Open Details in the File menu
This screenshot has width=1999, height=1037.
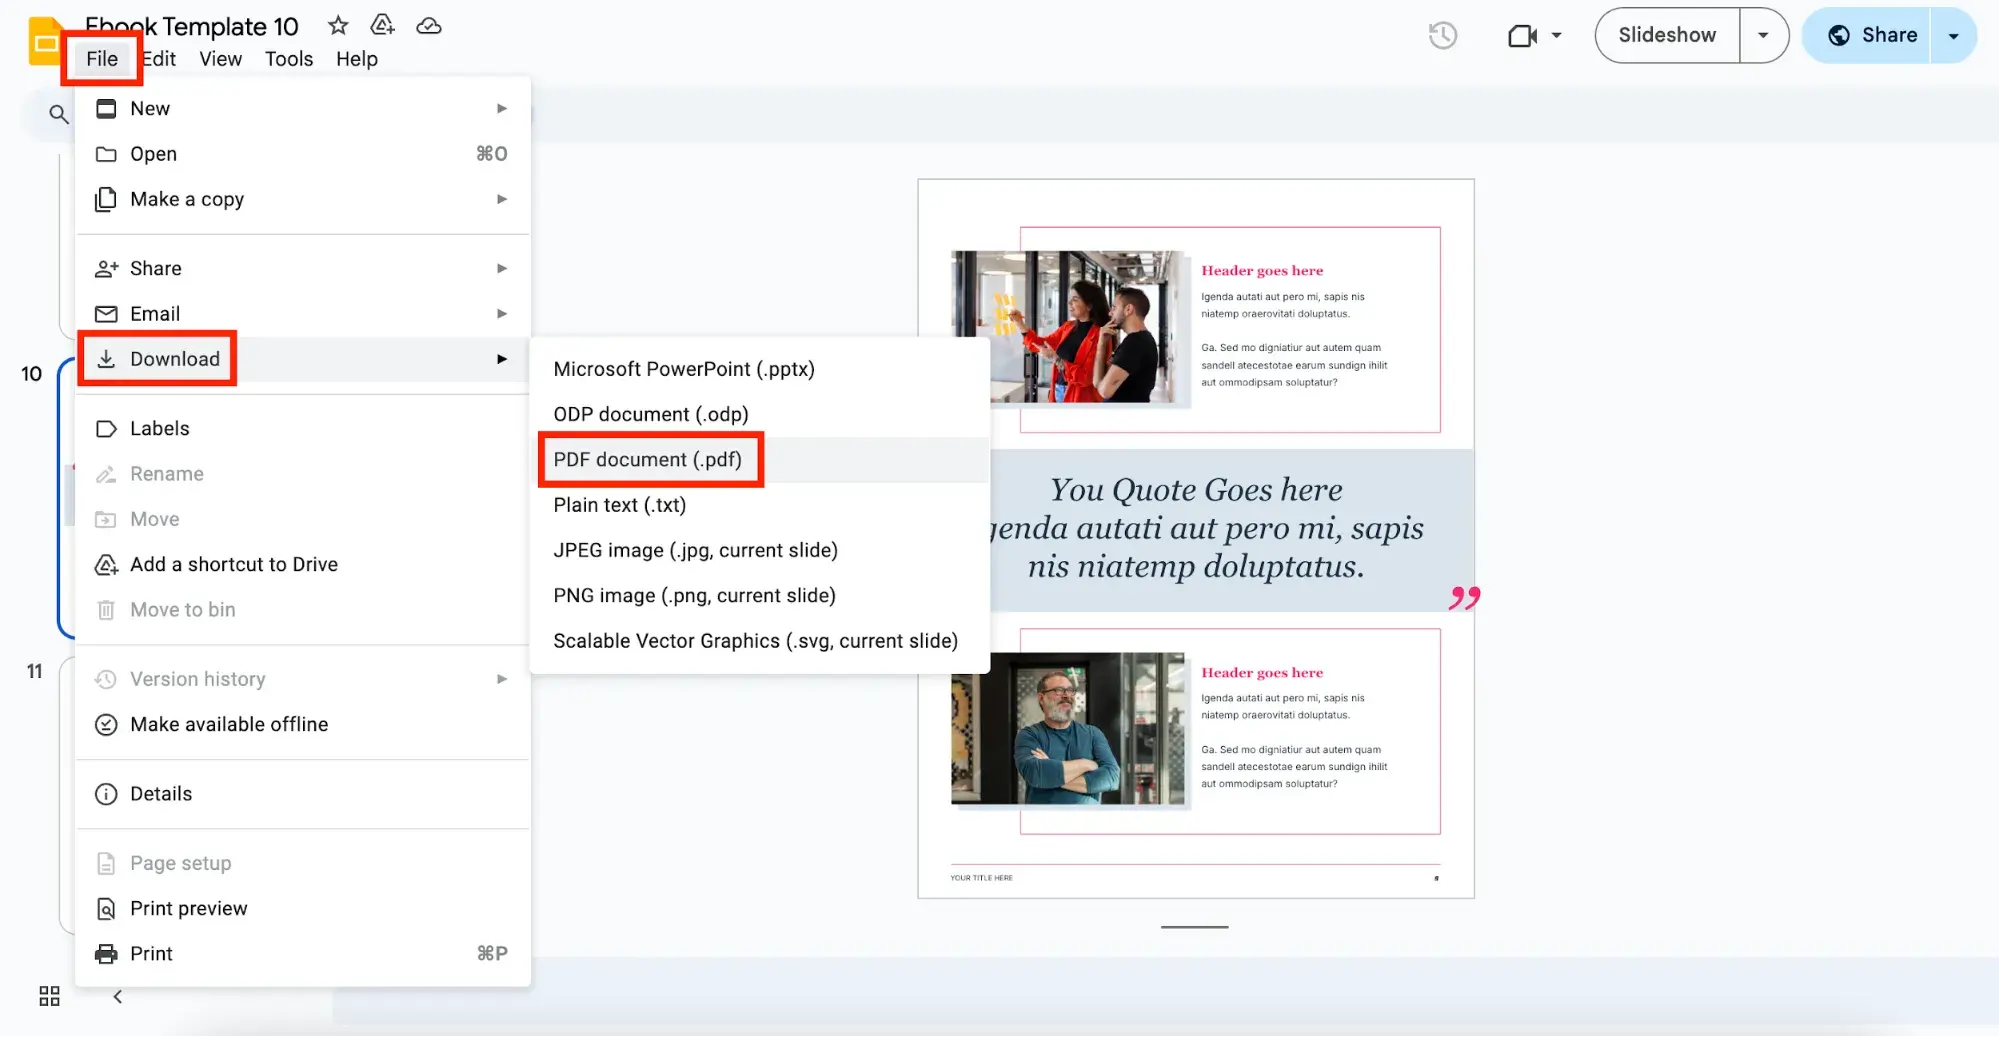coord(303,794)
